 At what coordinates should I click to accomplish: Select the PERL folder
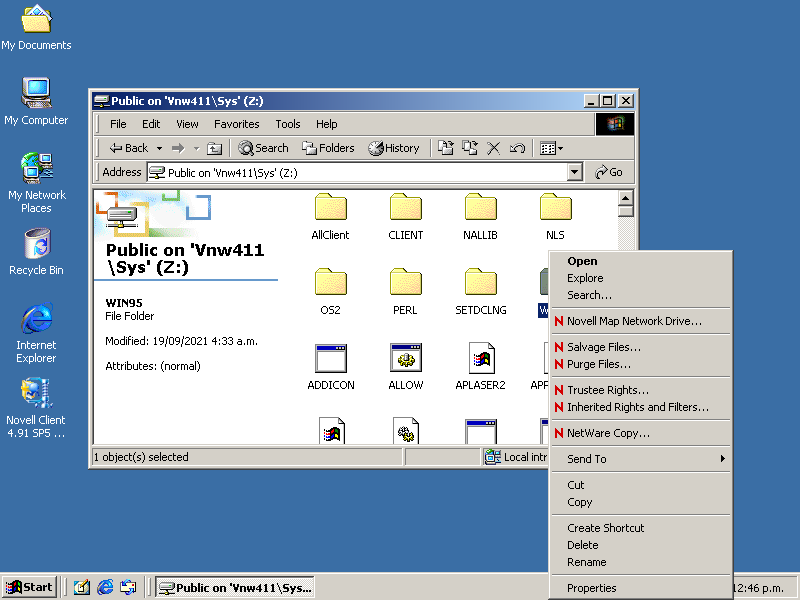coord(406,292)
